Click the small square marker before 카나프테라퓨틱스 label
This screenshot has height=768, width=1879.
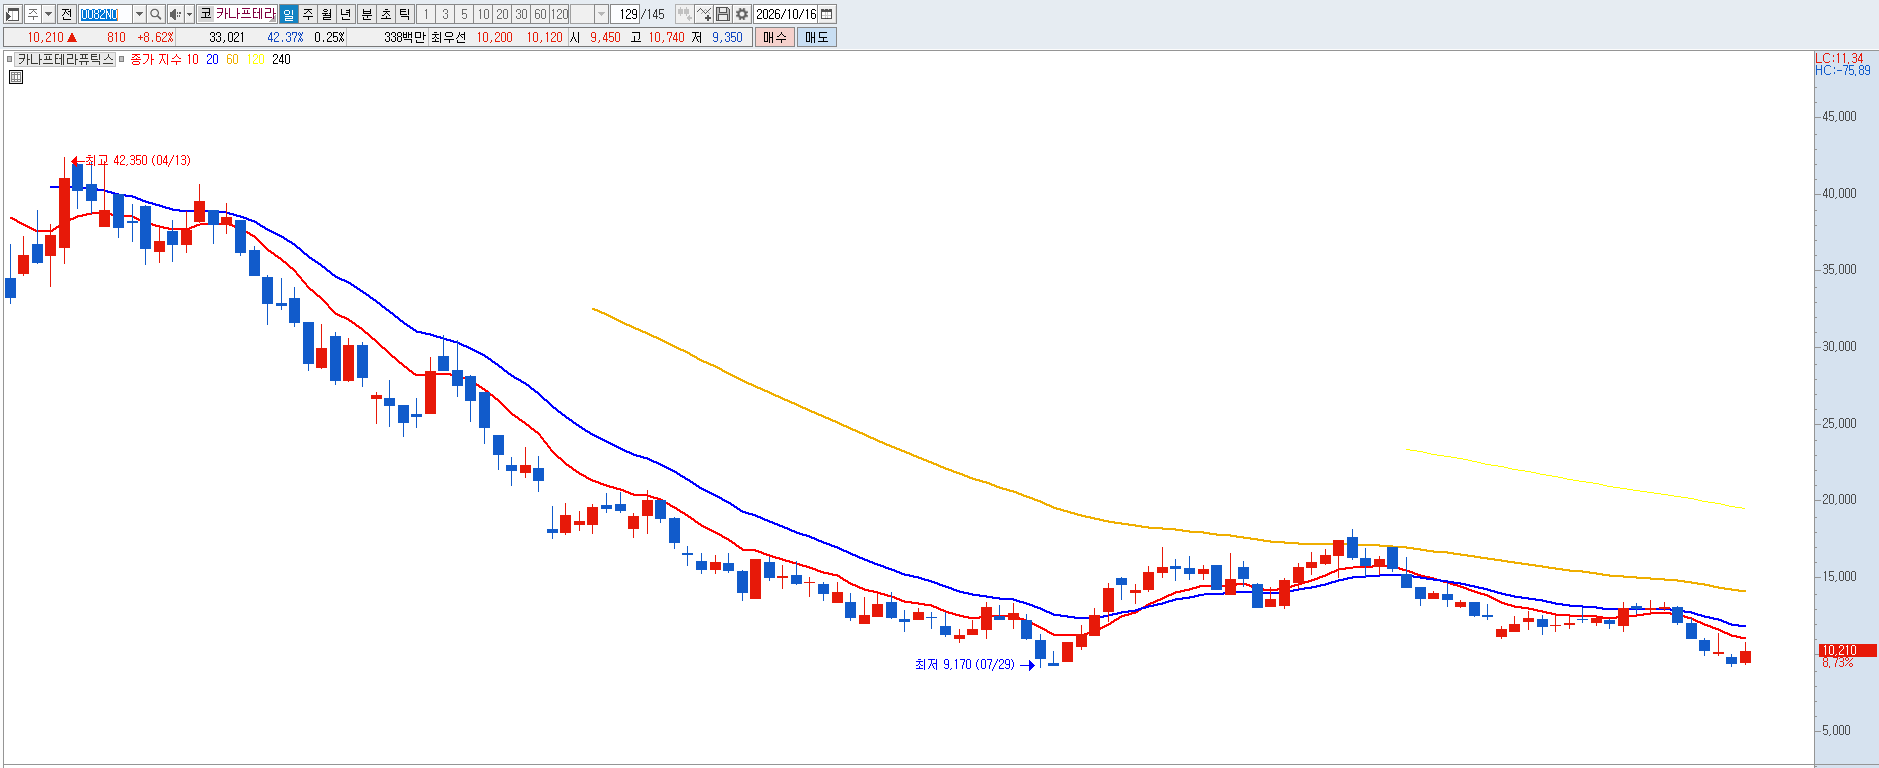coord(10,59)
